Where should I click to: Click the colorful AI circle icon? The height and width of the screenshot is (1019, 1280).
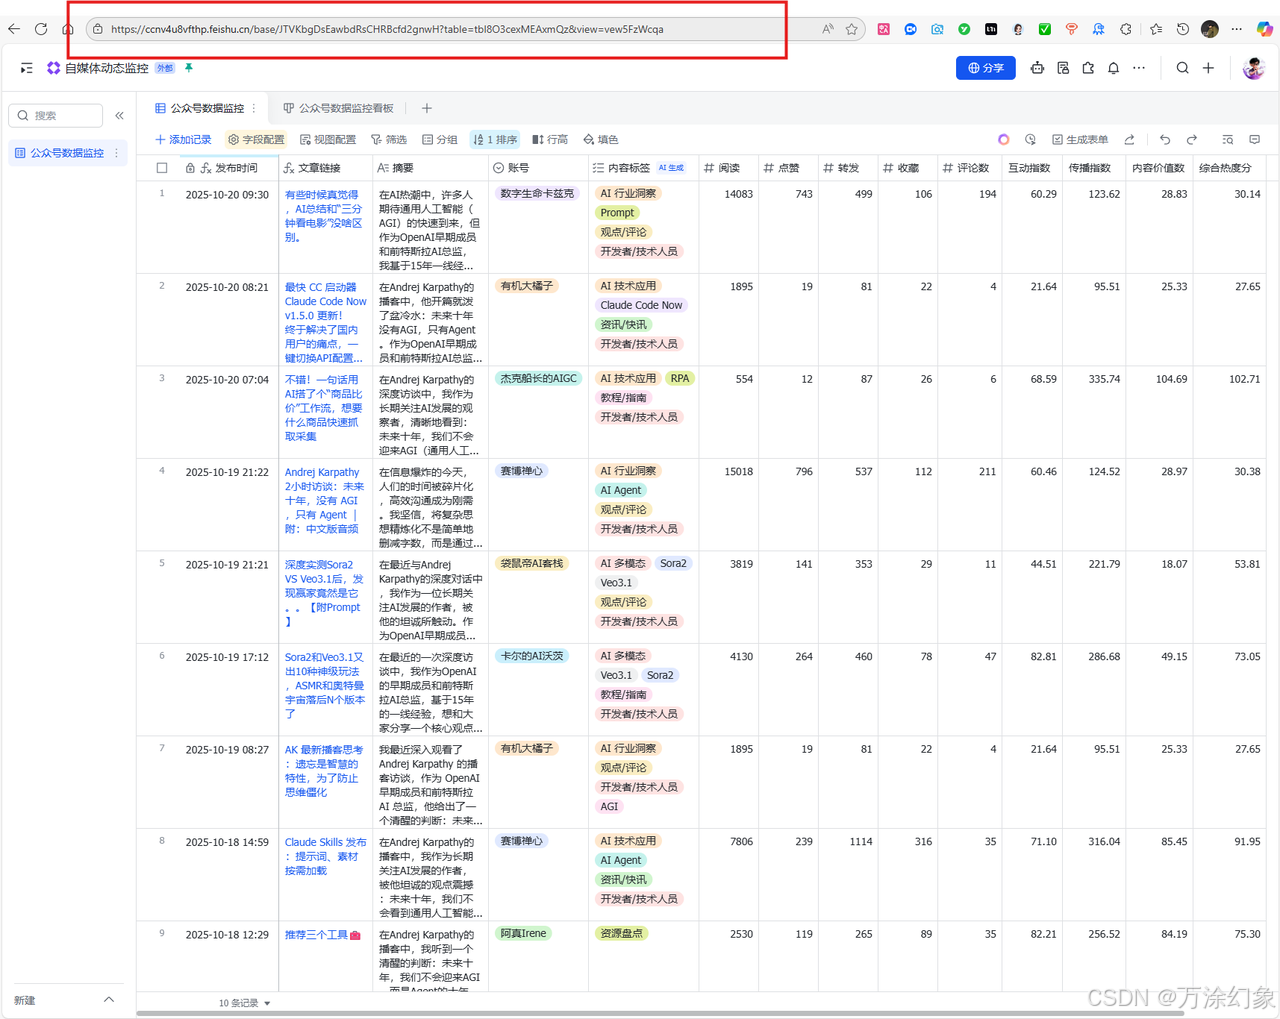pos(1004,140)
